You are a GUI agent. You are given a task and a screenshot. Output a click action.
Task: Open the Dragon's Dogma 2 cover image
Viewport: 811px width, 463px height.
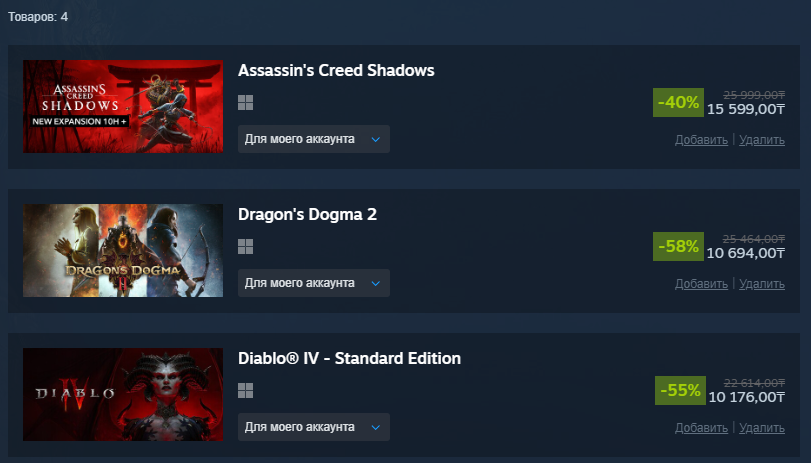(123, 250)
